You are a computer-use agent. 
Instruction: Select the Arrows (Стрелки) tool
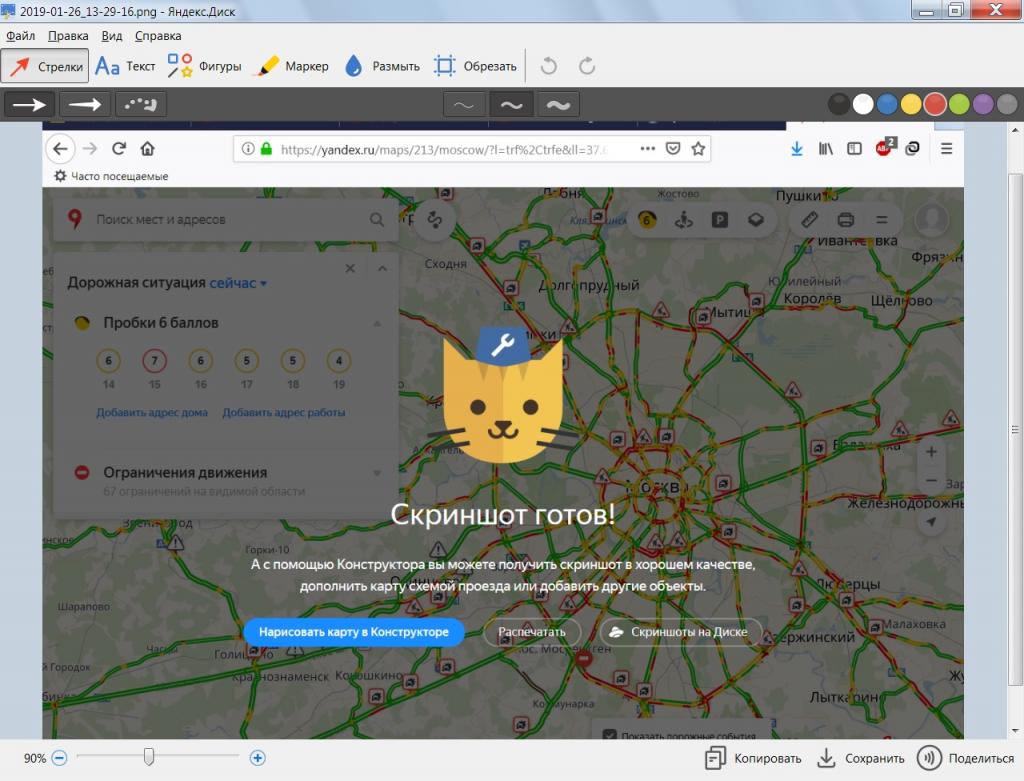click(x=45, y=66)
